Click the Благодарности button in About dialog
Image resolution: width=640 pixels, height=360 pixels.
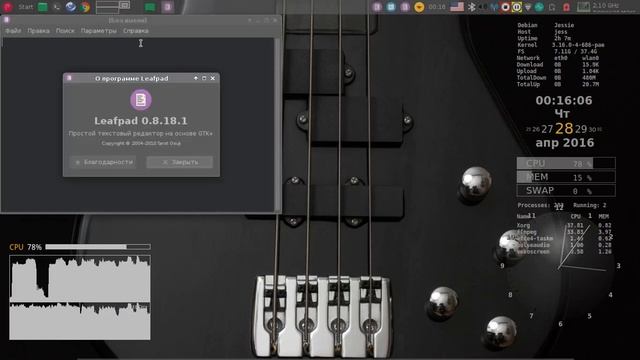point(103,162)
